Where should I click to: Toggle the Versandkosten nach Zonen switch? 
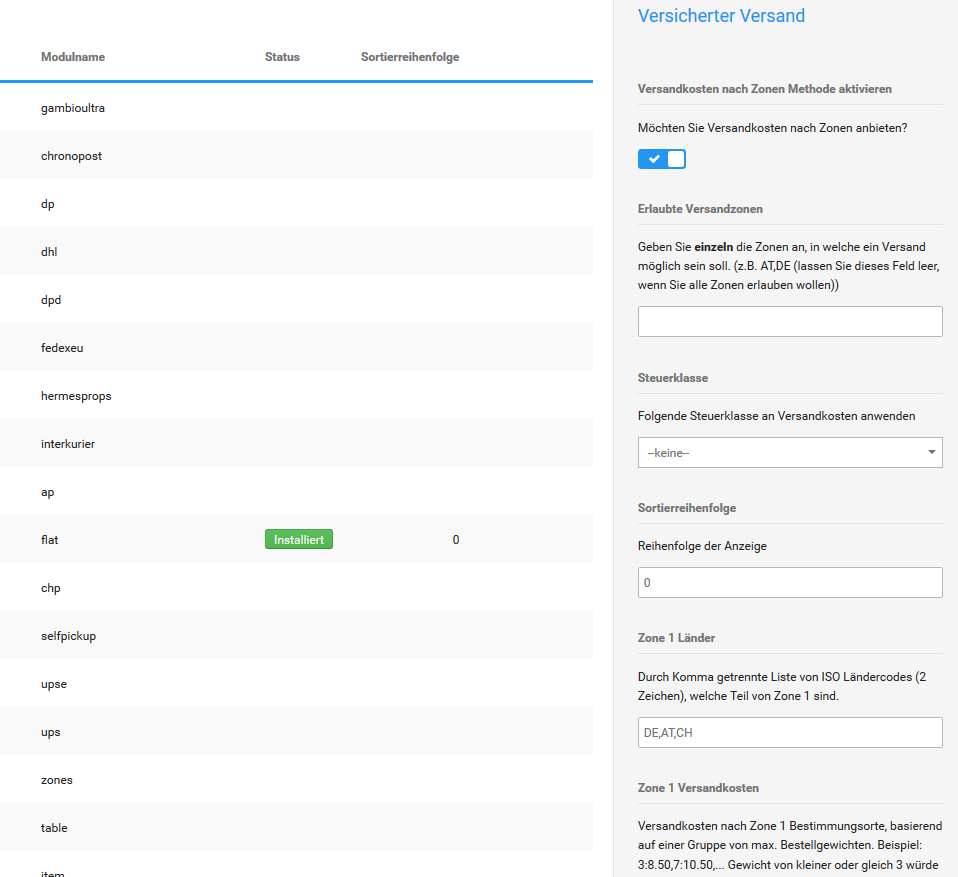661,158
